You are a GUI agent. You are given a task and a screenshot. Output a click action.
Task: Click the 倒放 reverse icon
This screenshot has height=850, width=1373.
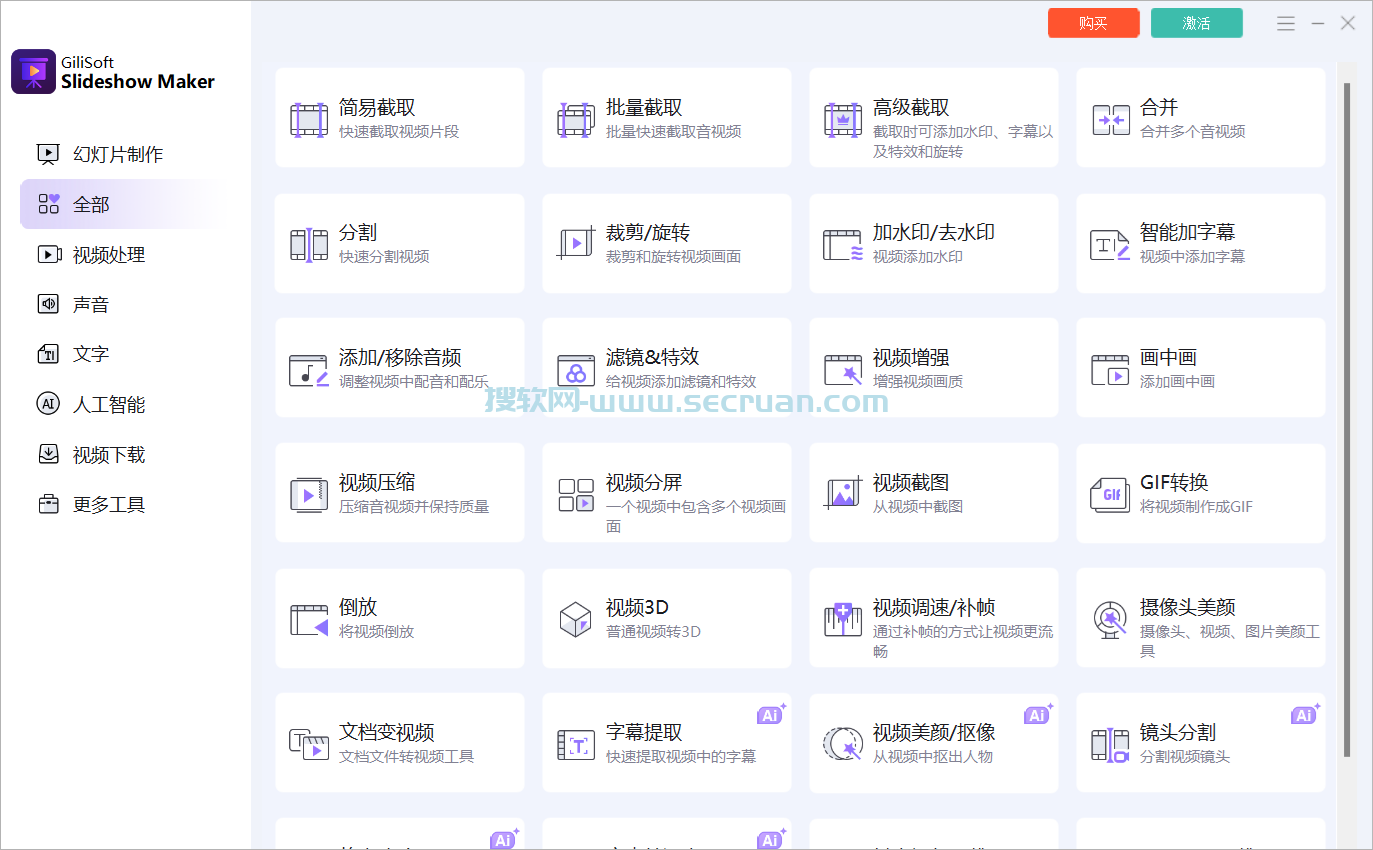click(x=308, y=620)
